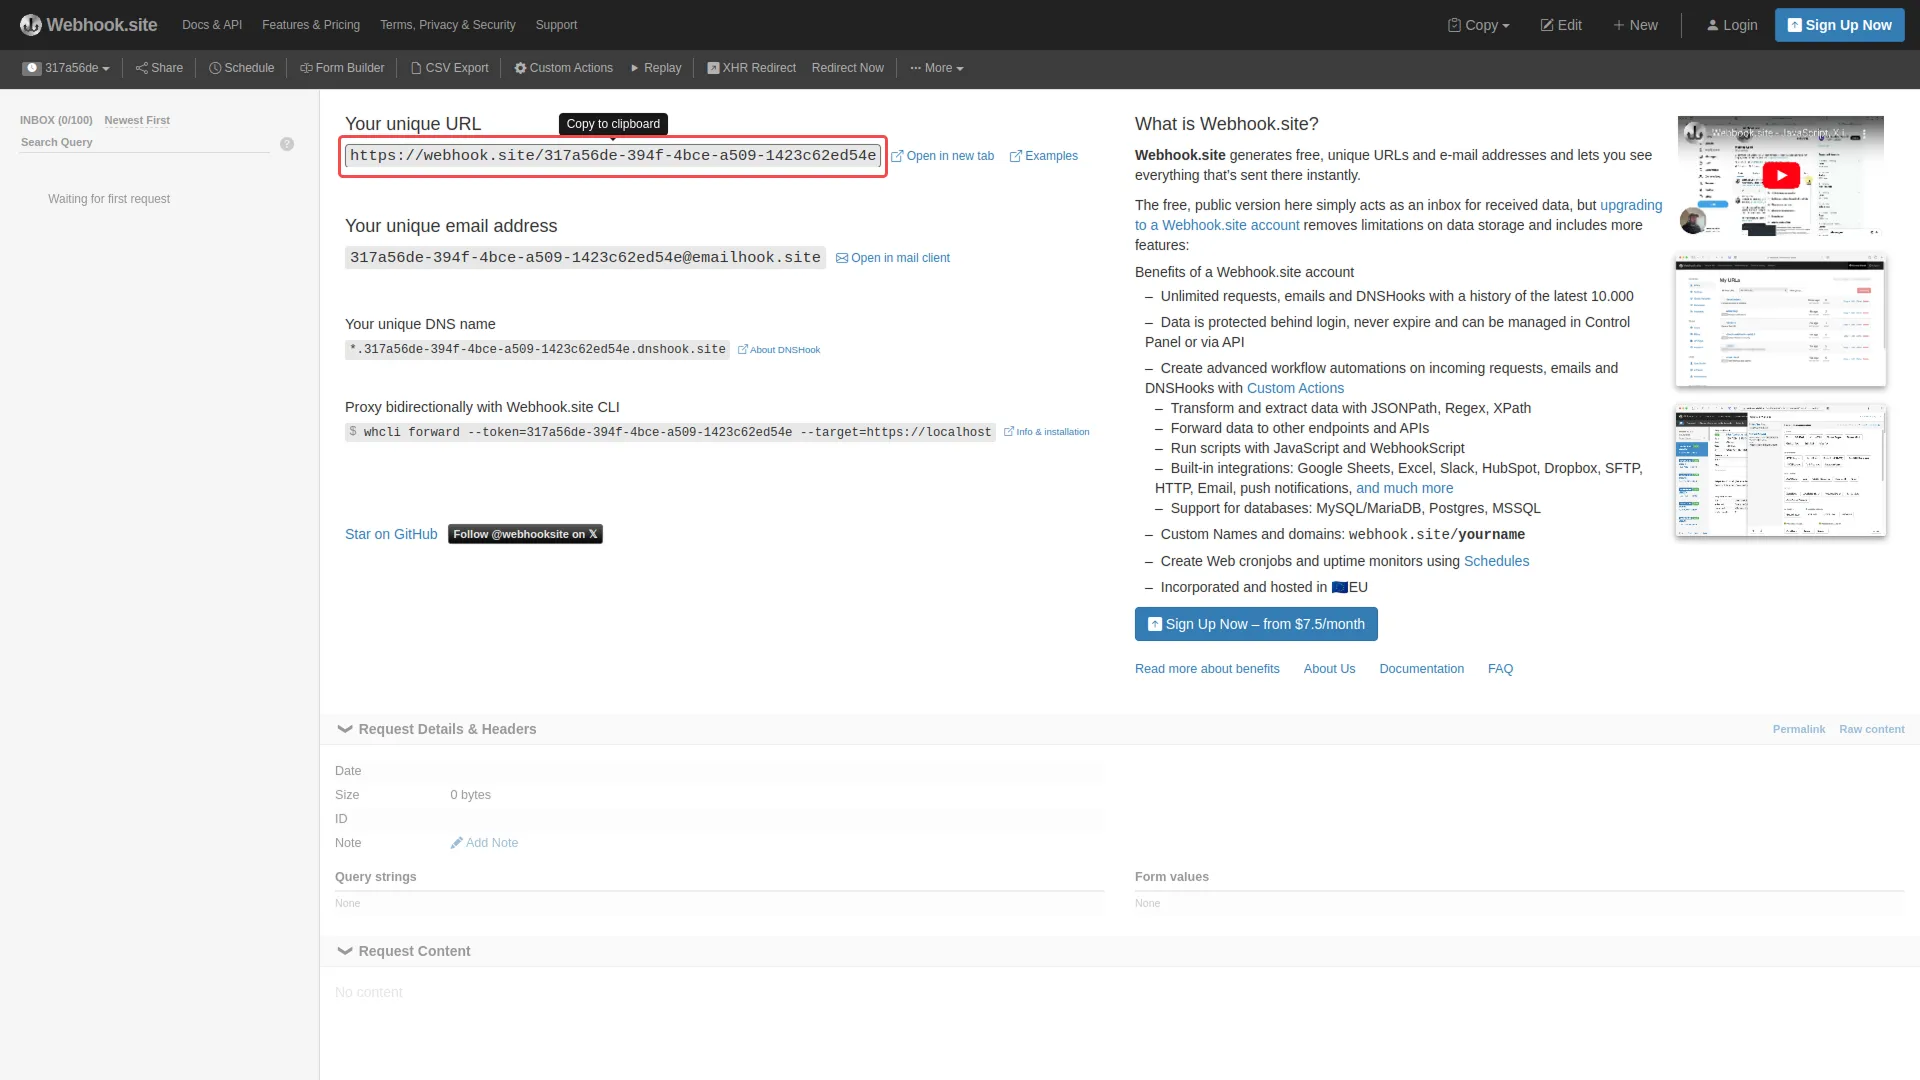Expand the 317a56de token dropdown
Image resolution: width=1920 pixels, height=1080 pixels.
click(x=66, y=68)
